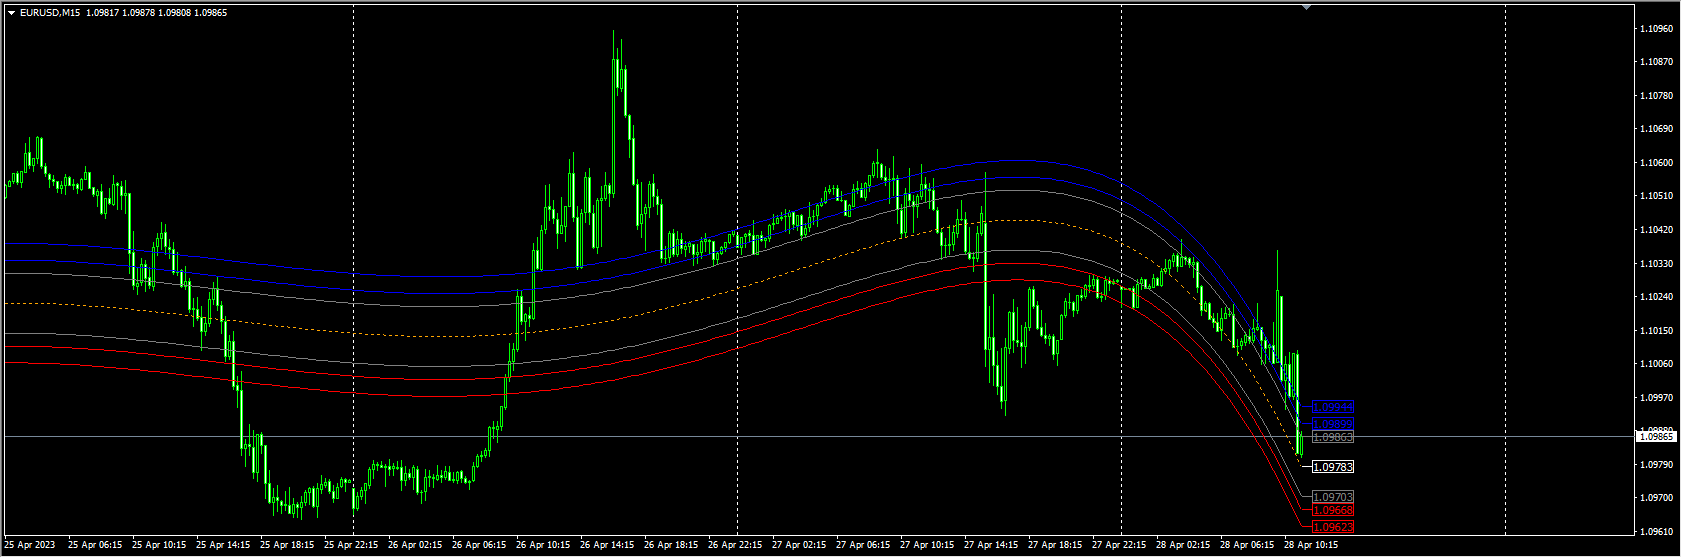The height and width of the screenshot is (558, 1682).
Task: Select the grey 1.09863 price label
Action: [x=1333, y=437]
